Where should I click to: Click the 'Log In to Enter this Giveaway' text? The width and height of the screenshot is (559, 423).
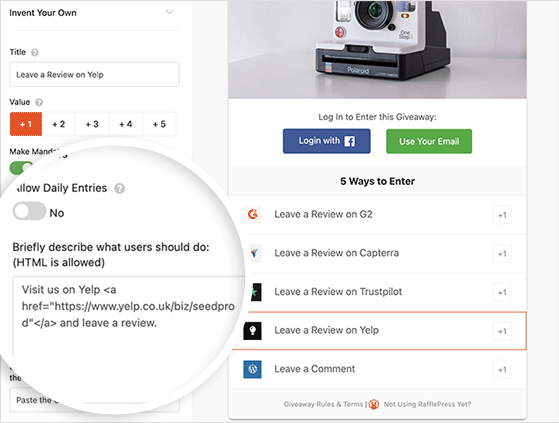tap(377, 117)
